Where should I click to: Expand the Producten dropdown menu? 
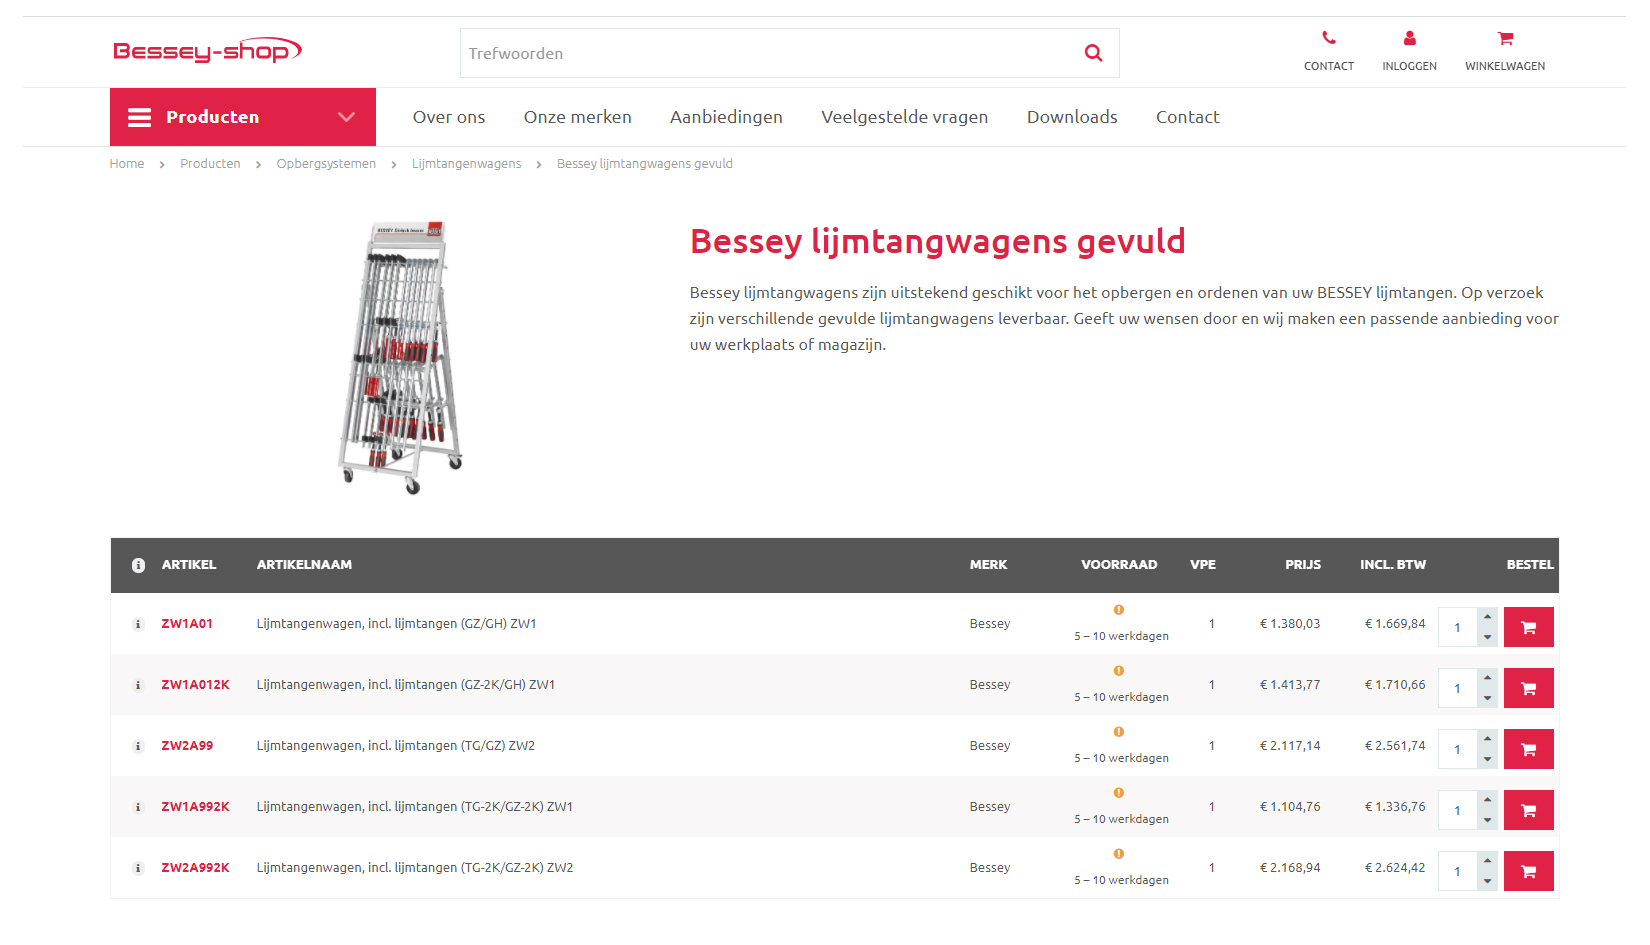(x=347, y=117)
